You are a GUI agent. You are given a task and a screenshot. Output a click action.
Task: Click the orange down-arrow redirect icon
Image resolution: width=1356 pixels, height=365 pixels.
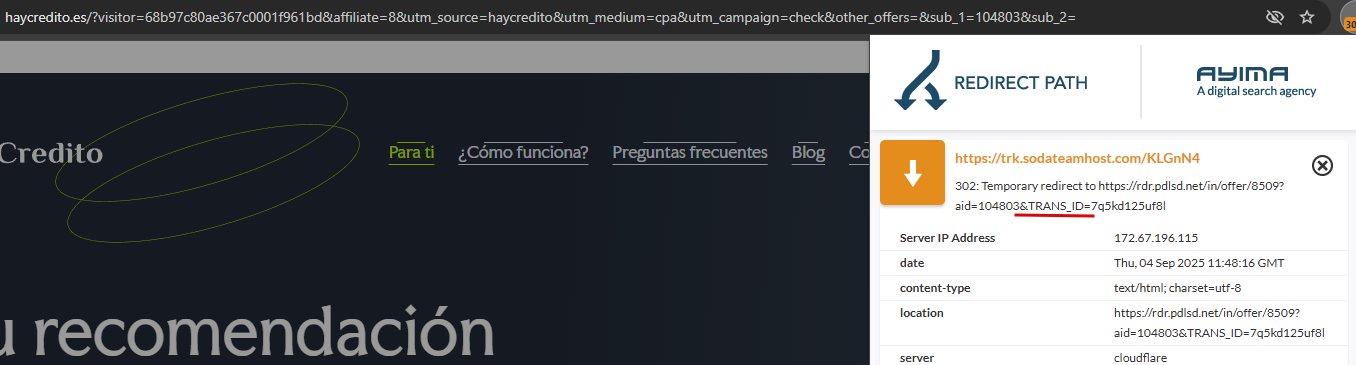click(x=912, y=172)
